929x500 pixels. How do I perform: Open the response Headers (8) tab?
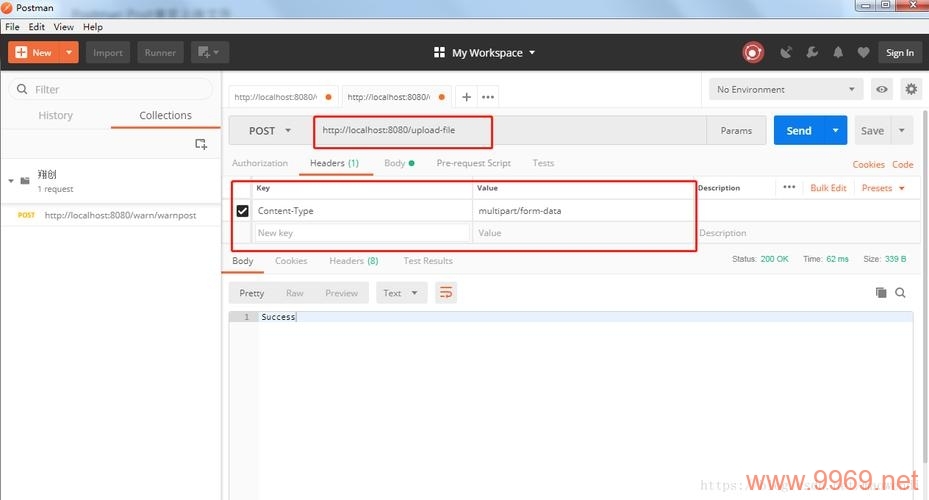point(354,261)
